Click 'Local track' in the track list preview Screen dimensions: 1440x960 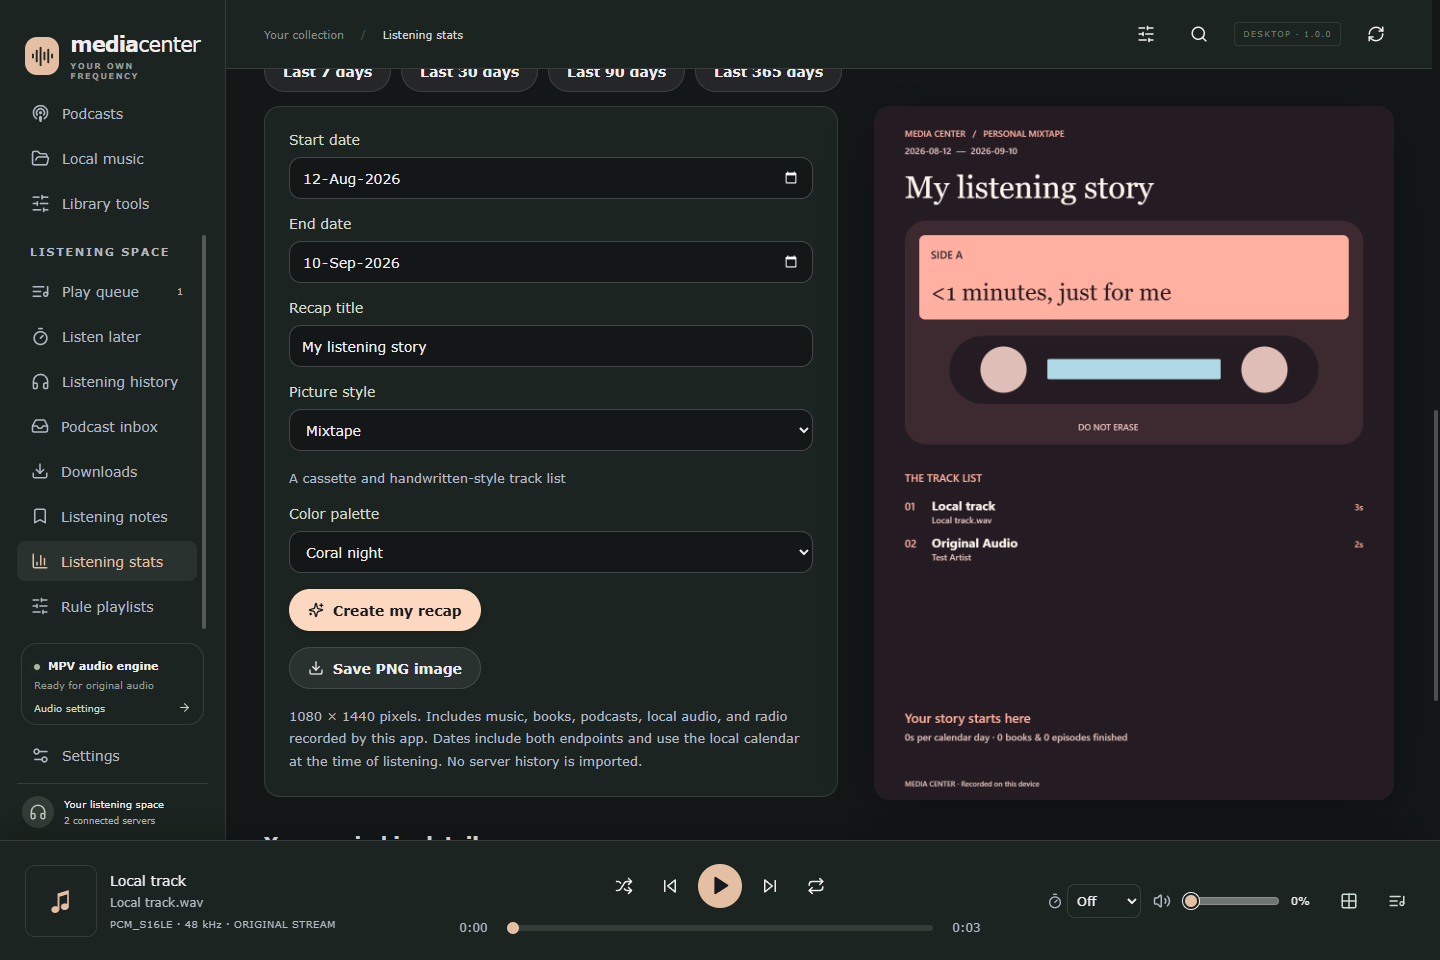[963, 506]
